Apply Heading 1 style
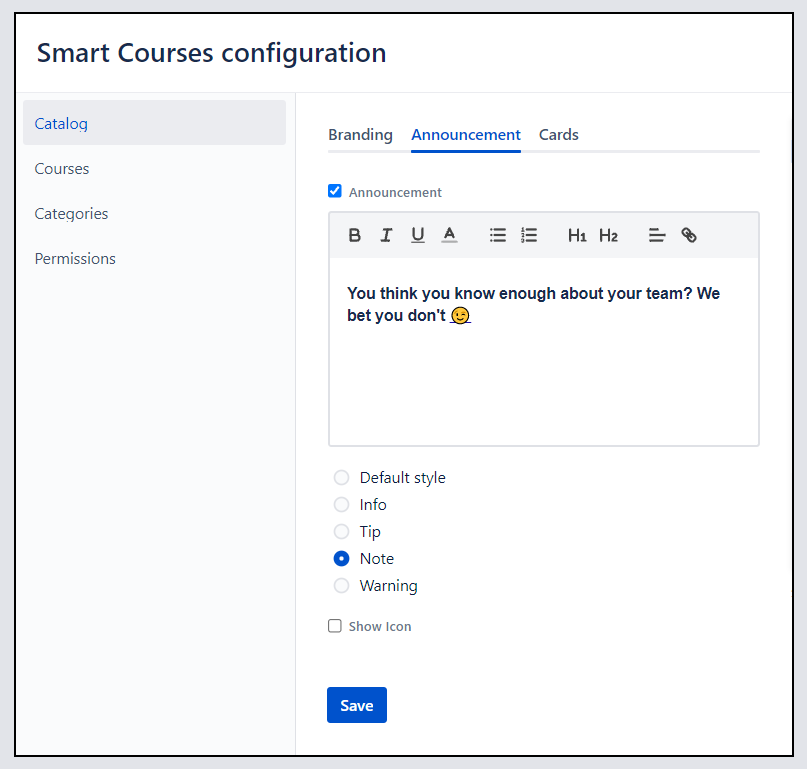Viewport: 807px width, 769px height. point(577,235)
